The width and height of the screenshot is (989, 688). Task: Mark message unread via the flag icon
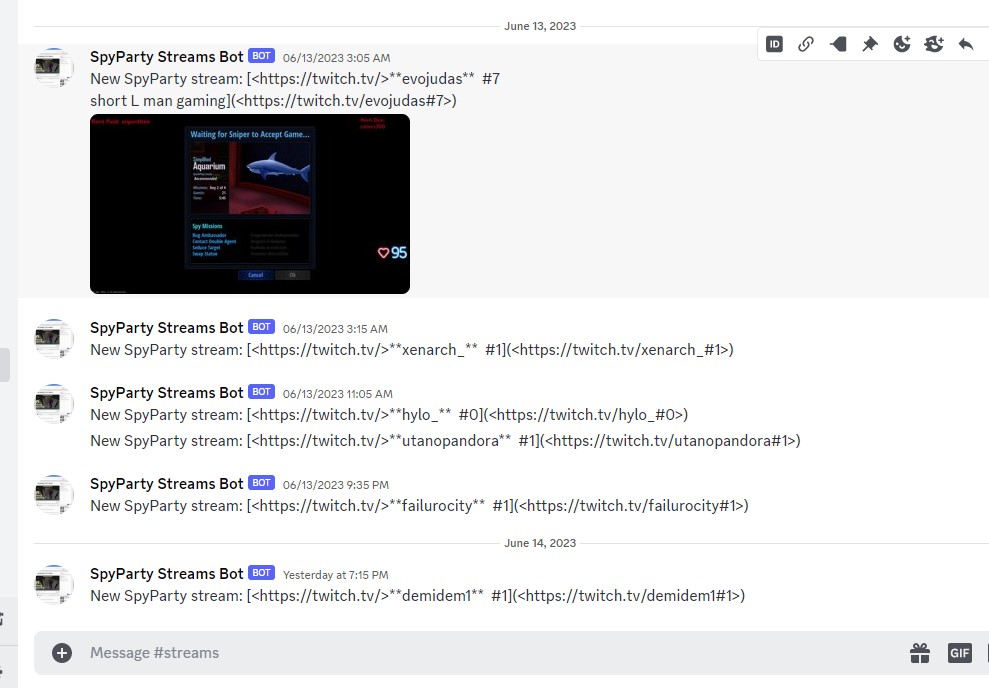click(838, 44)
